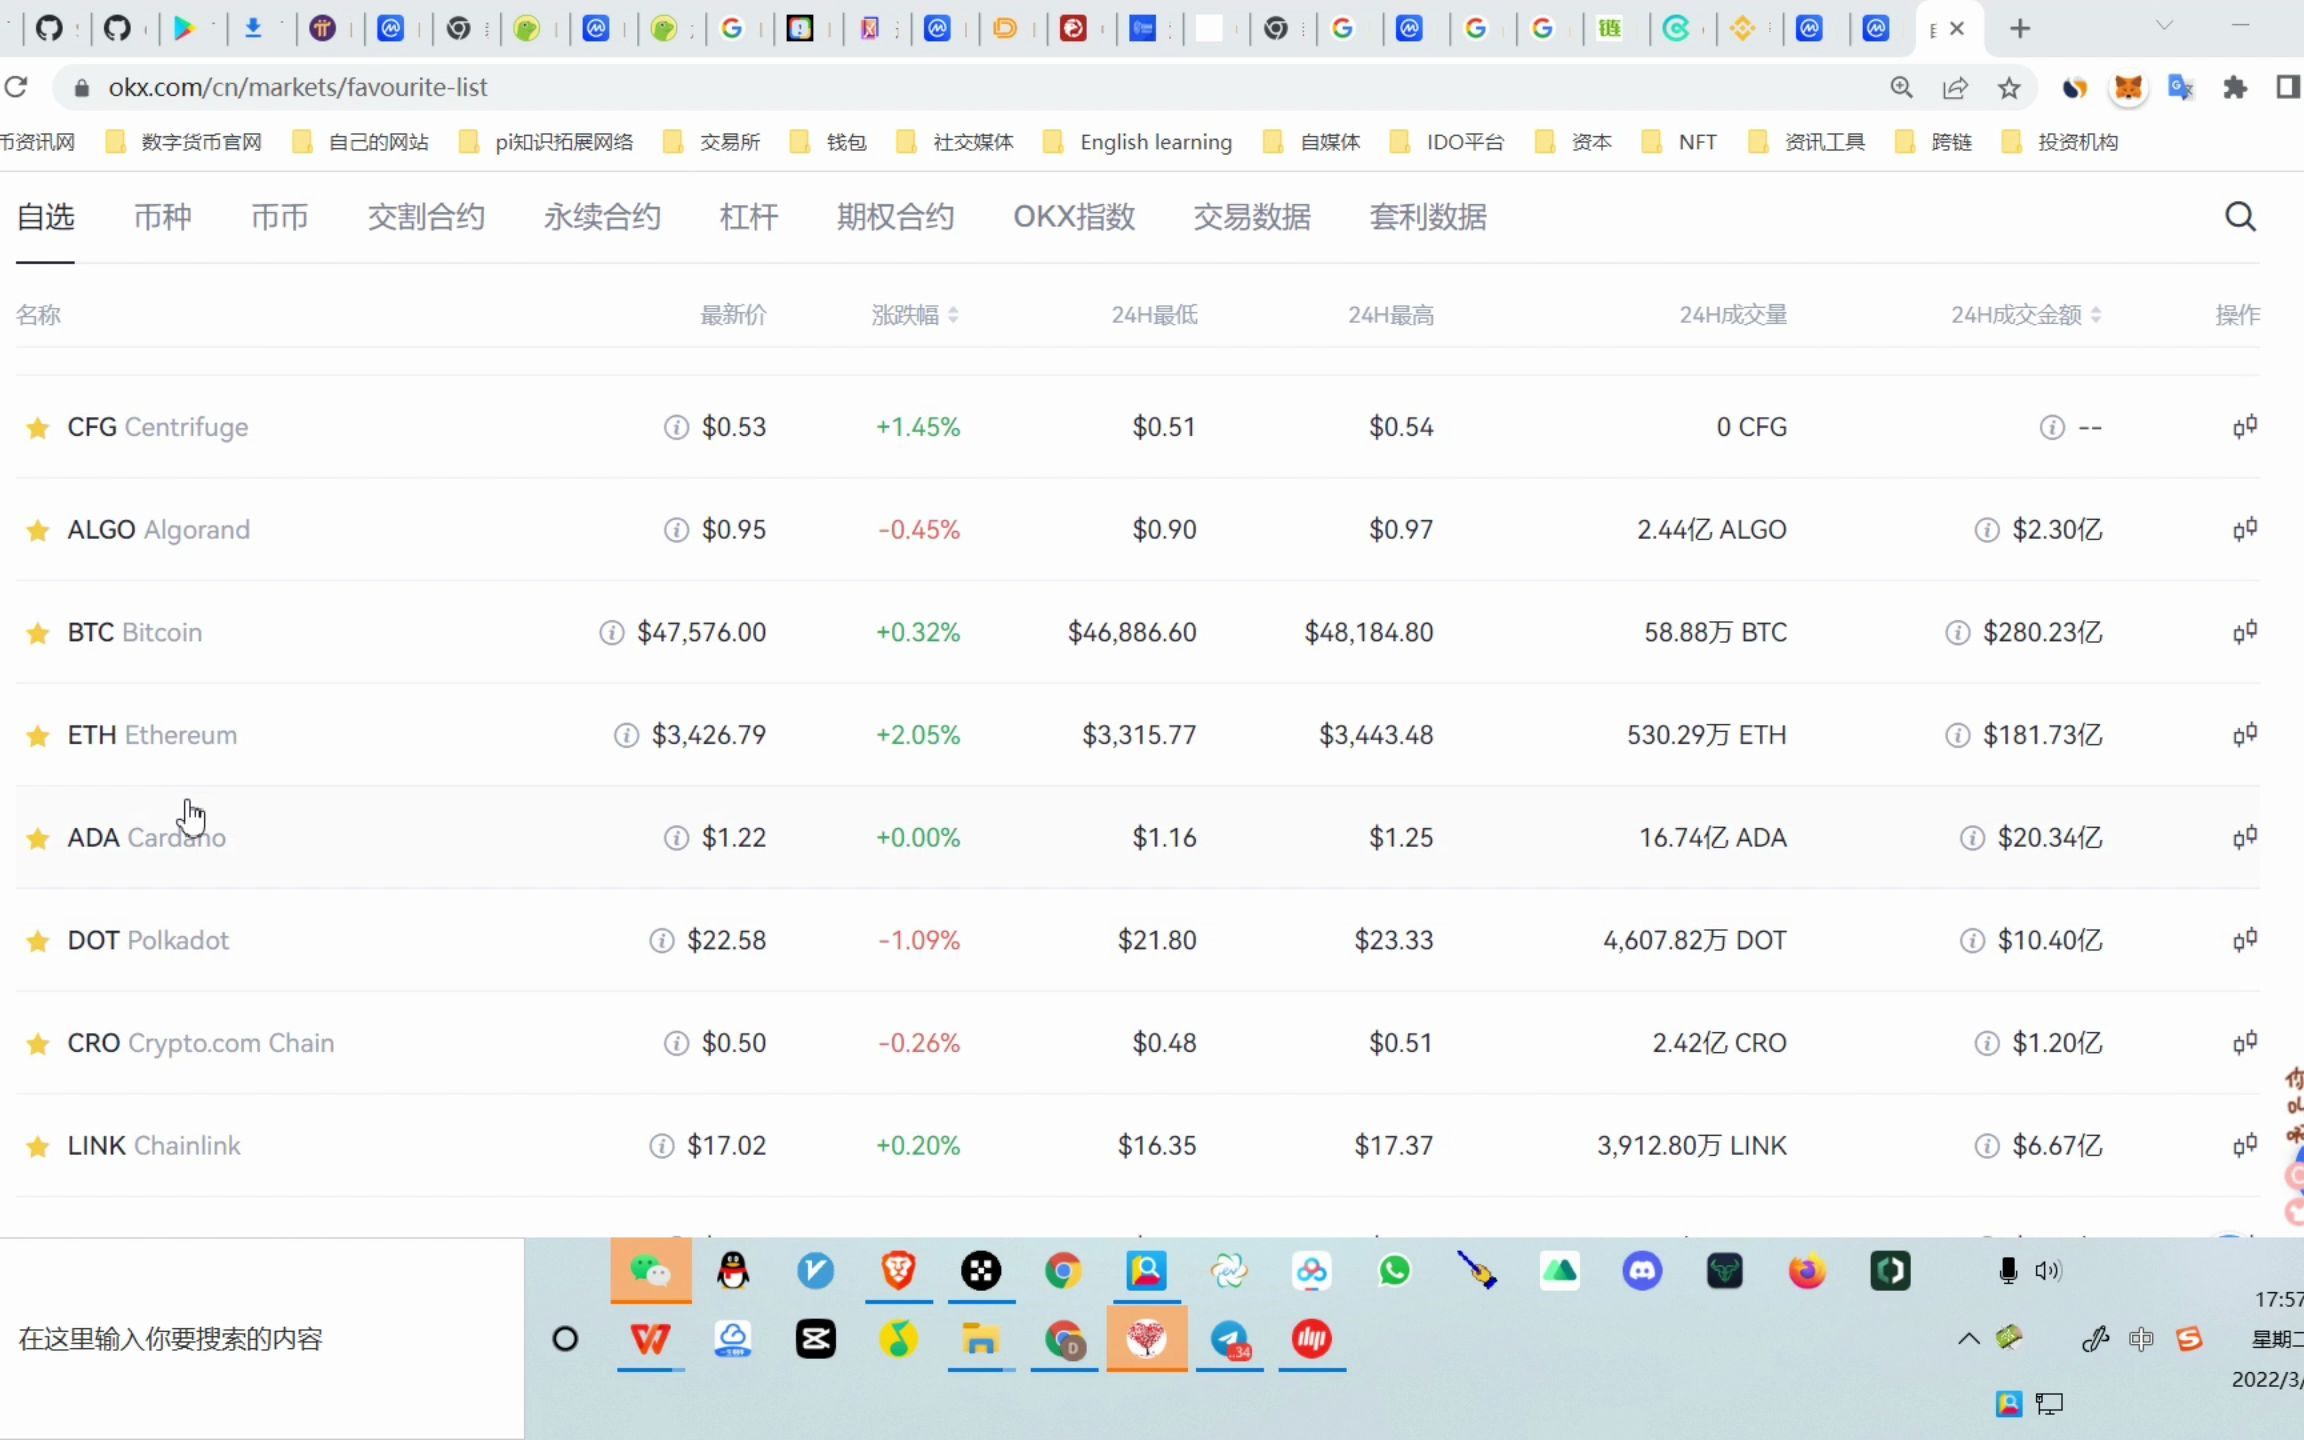This screenshot has width=2304, height=1440.
Task: Open the ETH Ethereum market link
Action: point(152,736)
